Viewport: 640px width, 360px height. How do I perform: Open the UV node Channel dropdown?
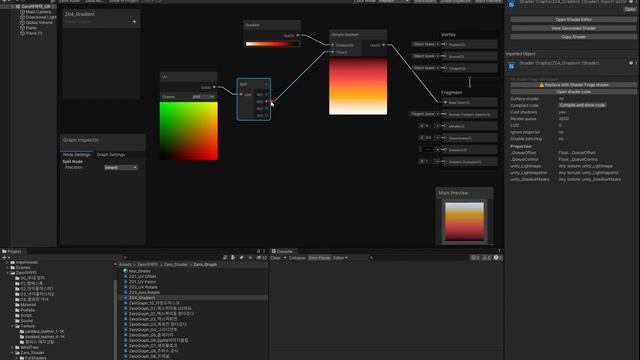(x=203, y=97)
